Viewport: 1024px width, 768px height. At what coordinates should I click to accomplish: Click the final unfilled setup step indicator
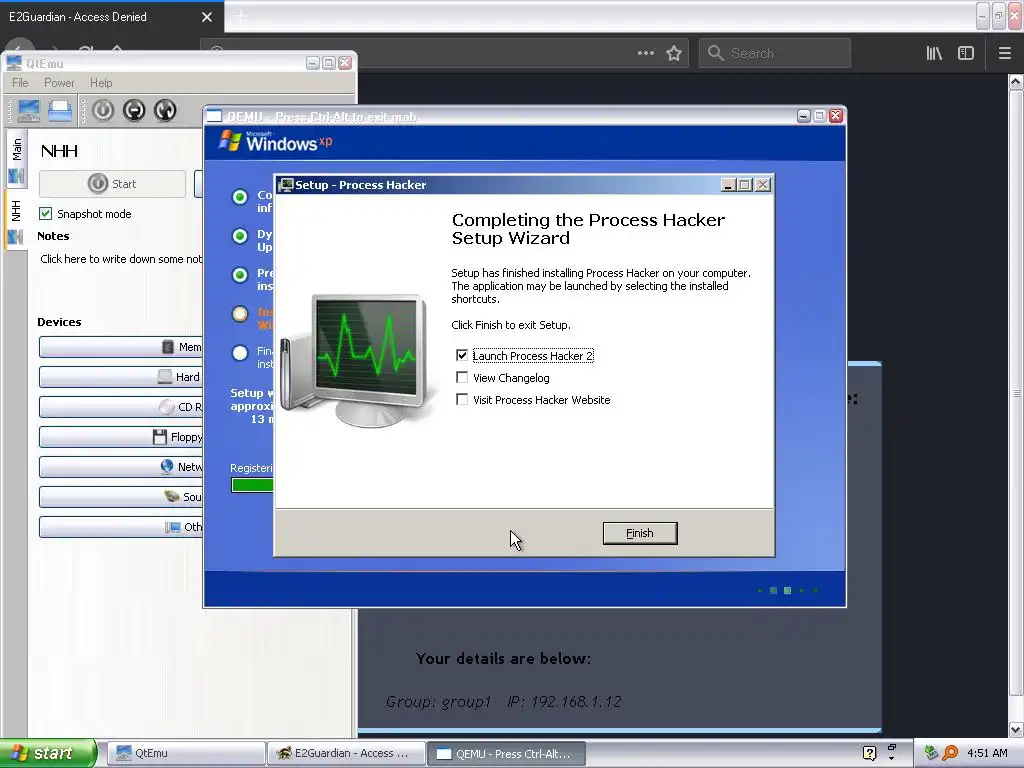point(240,353)
